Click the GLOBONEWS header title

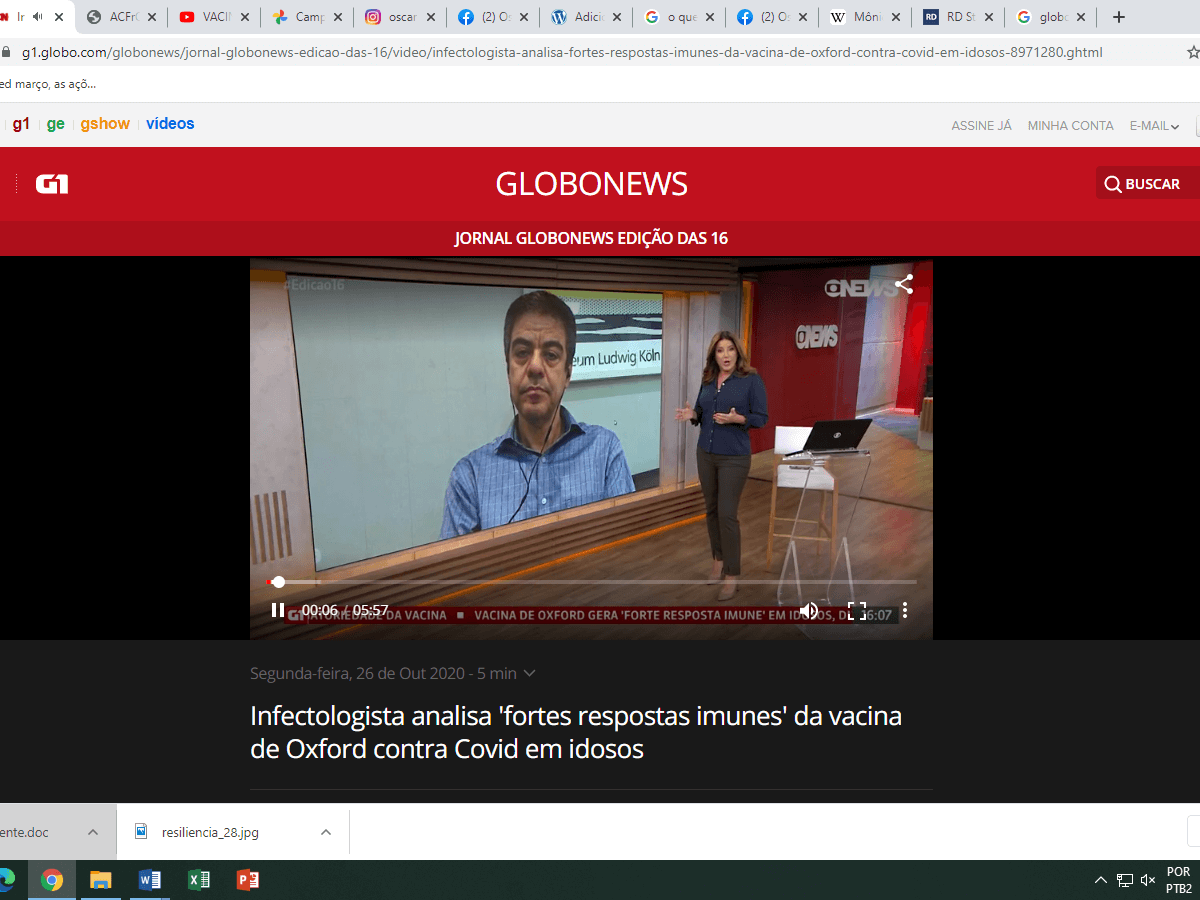(x=592, y=184)
